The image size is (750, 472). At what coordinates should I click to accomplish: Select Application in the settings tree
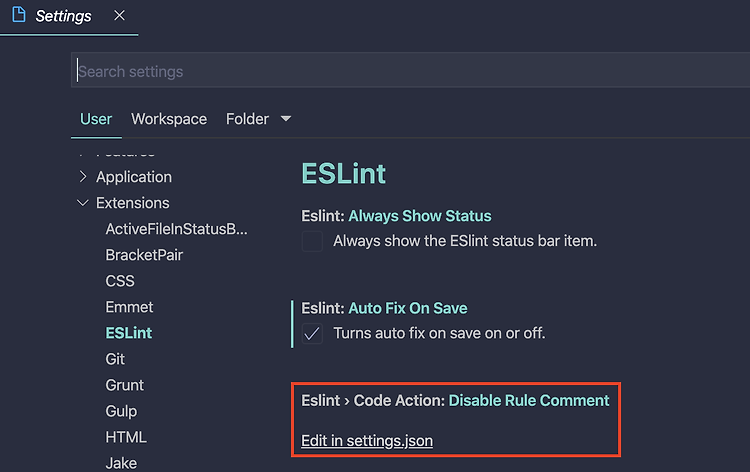tap(133, 177)
